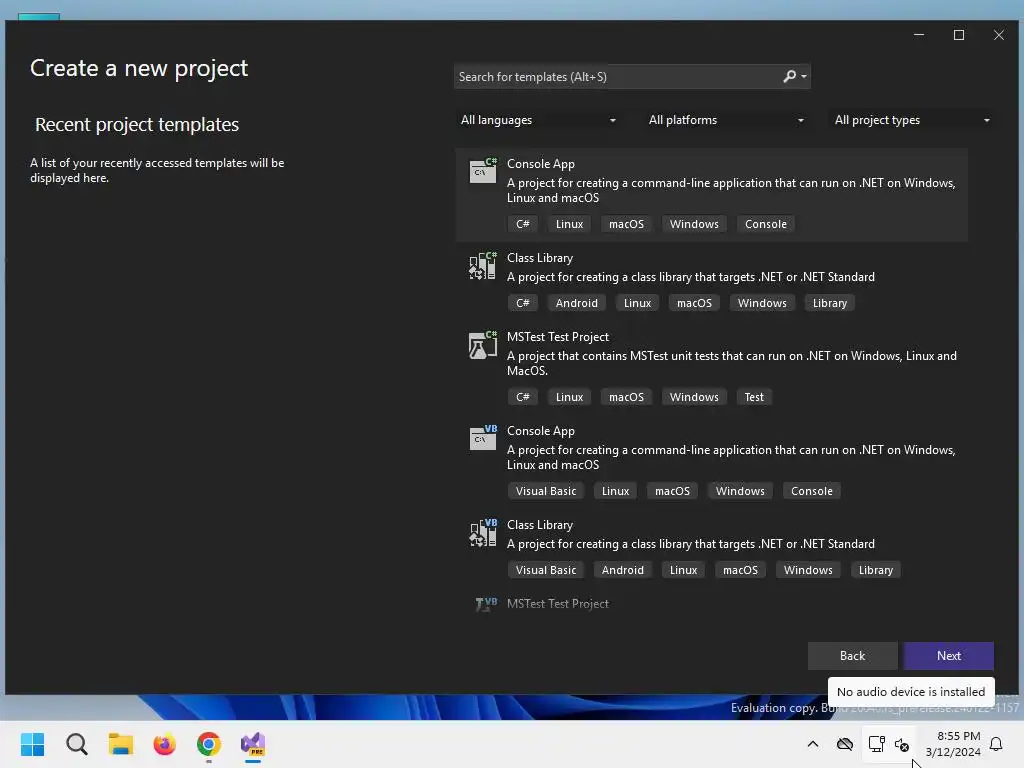Screen dimensions: 1024x768
Task: Click the search magnifier icon in template search
Action: [790, 76]
